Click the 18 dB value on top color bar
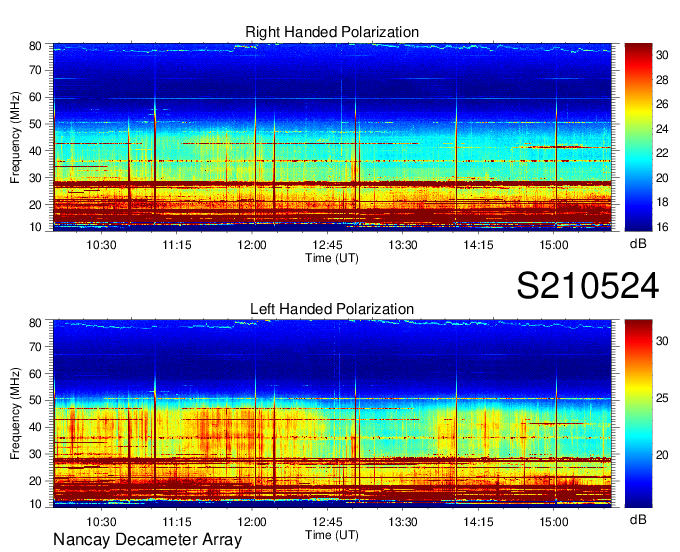Screen dimensions: 680x552 click(x=662, y=203)
